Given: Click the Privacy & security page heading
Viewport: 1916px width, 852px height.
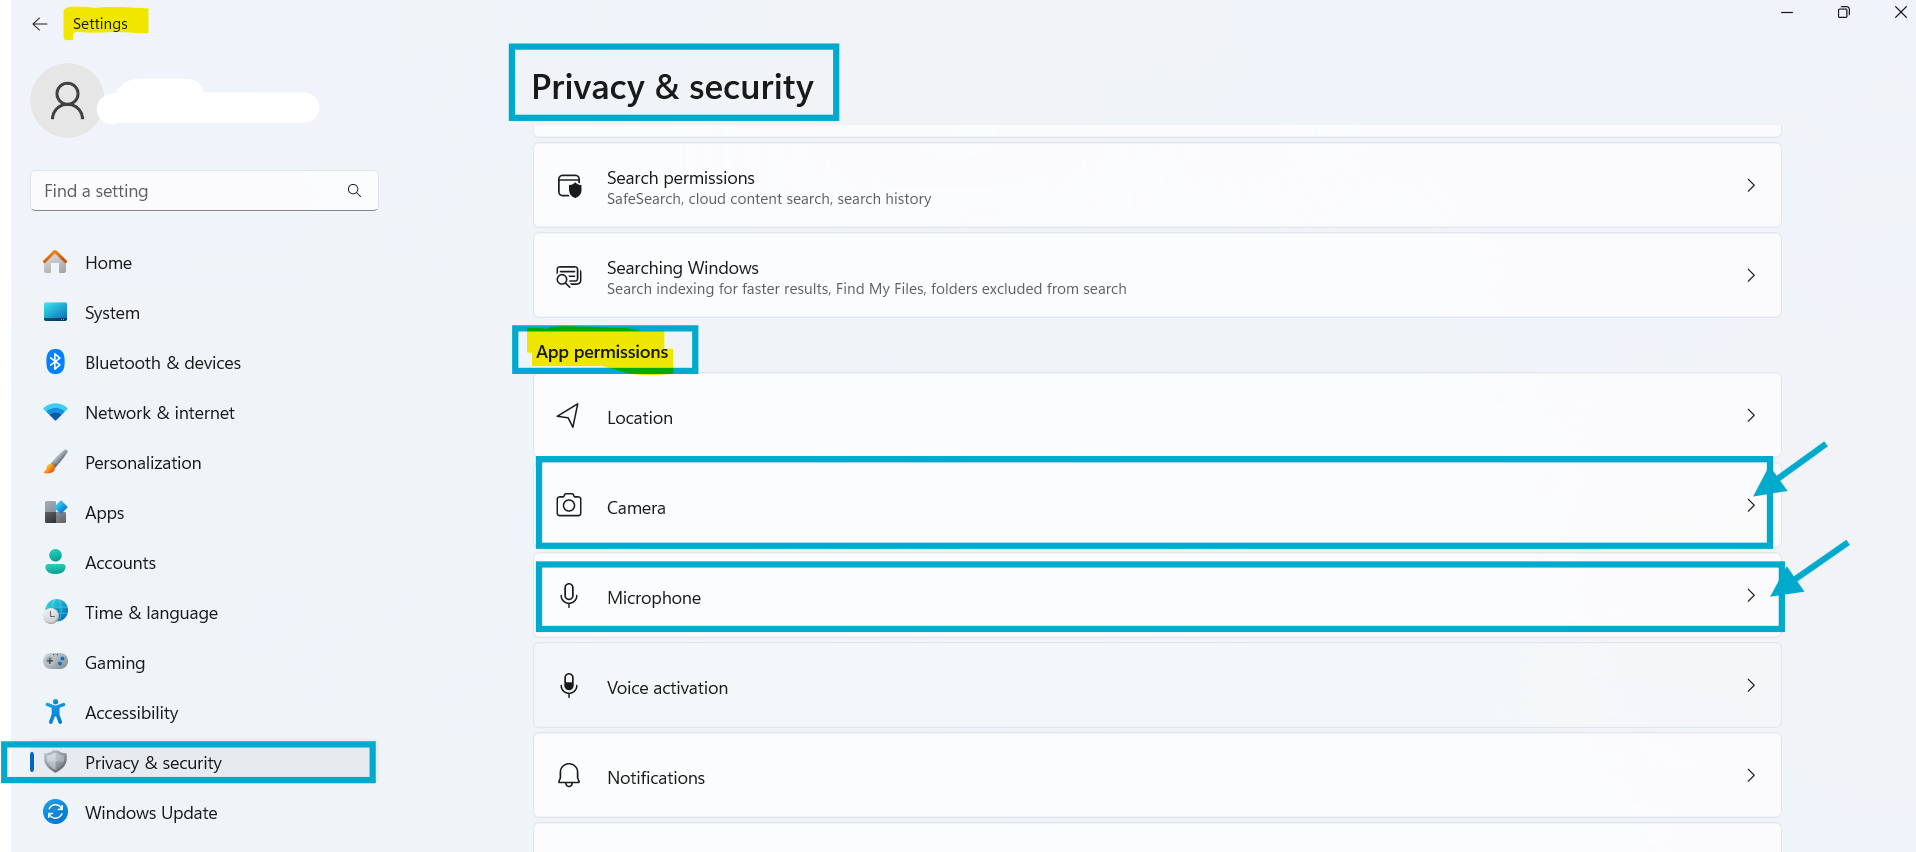Looking at the screenshot, I should [672, 87].
